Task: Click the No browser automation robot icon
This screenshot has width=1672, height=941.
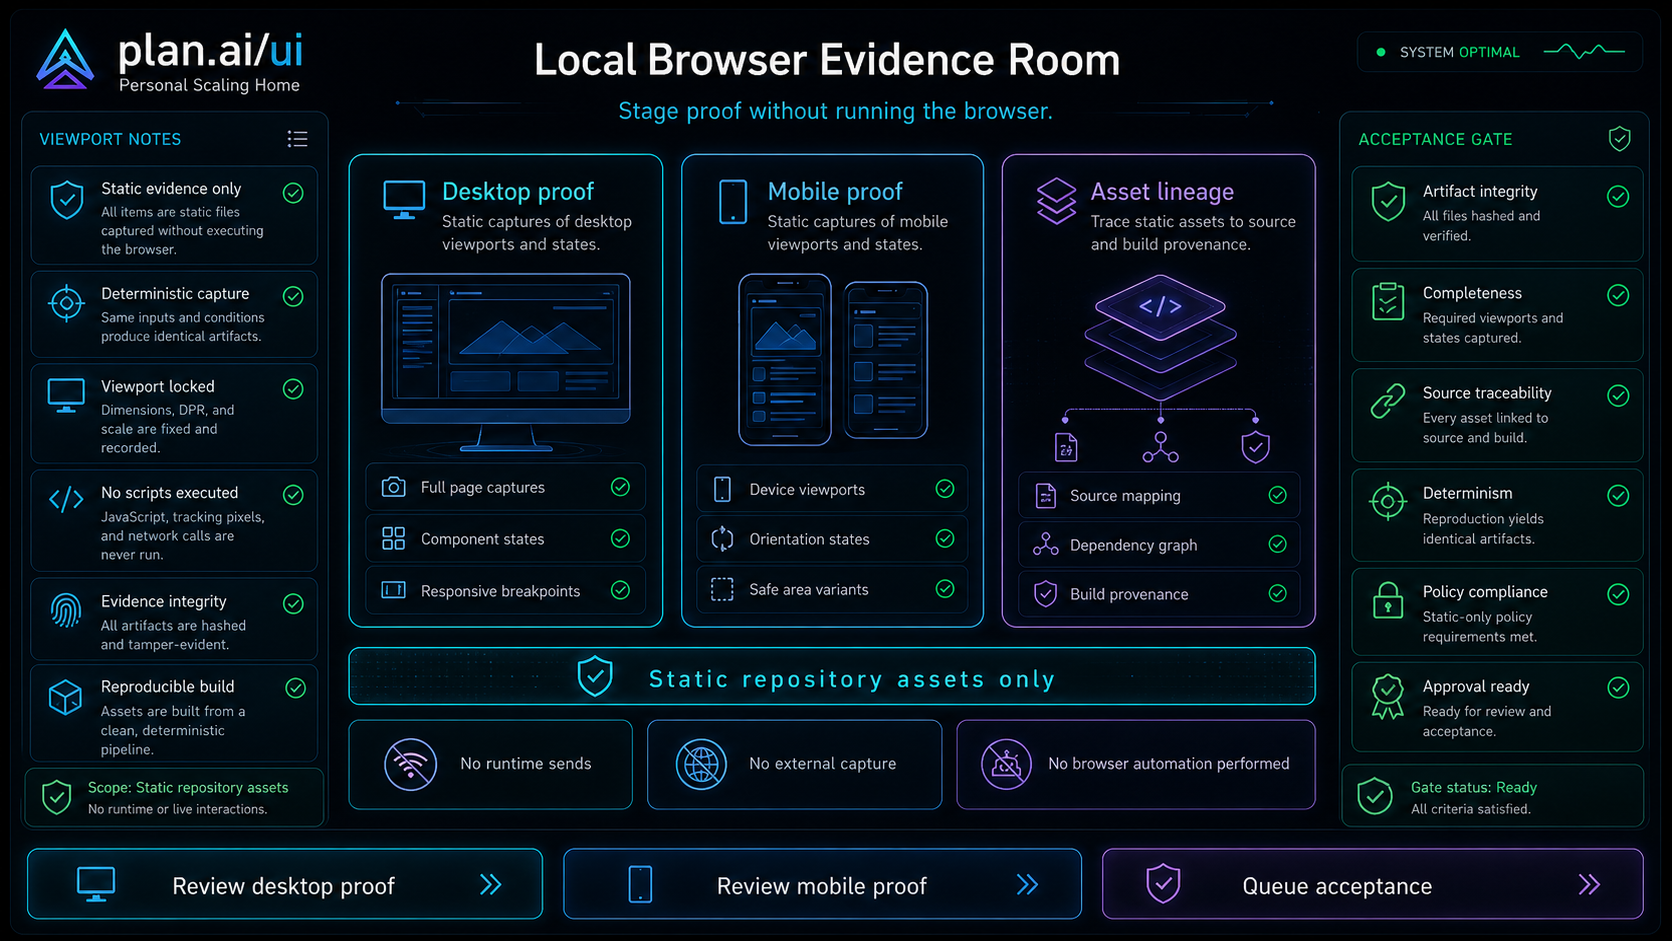Action: [x=1006, y=765]
